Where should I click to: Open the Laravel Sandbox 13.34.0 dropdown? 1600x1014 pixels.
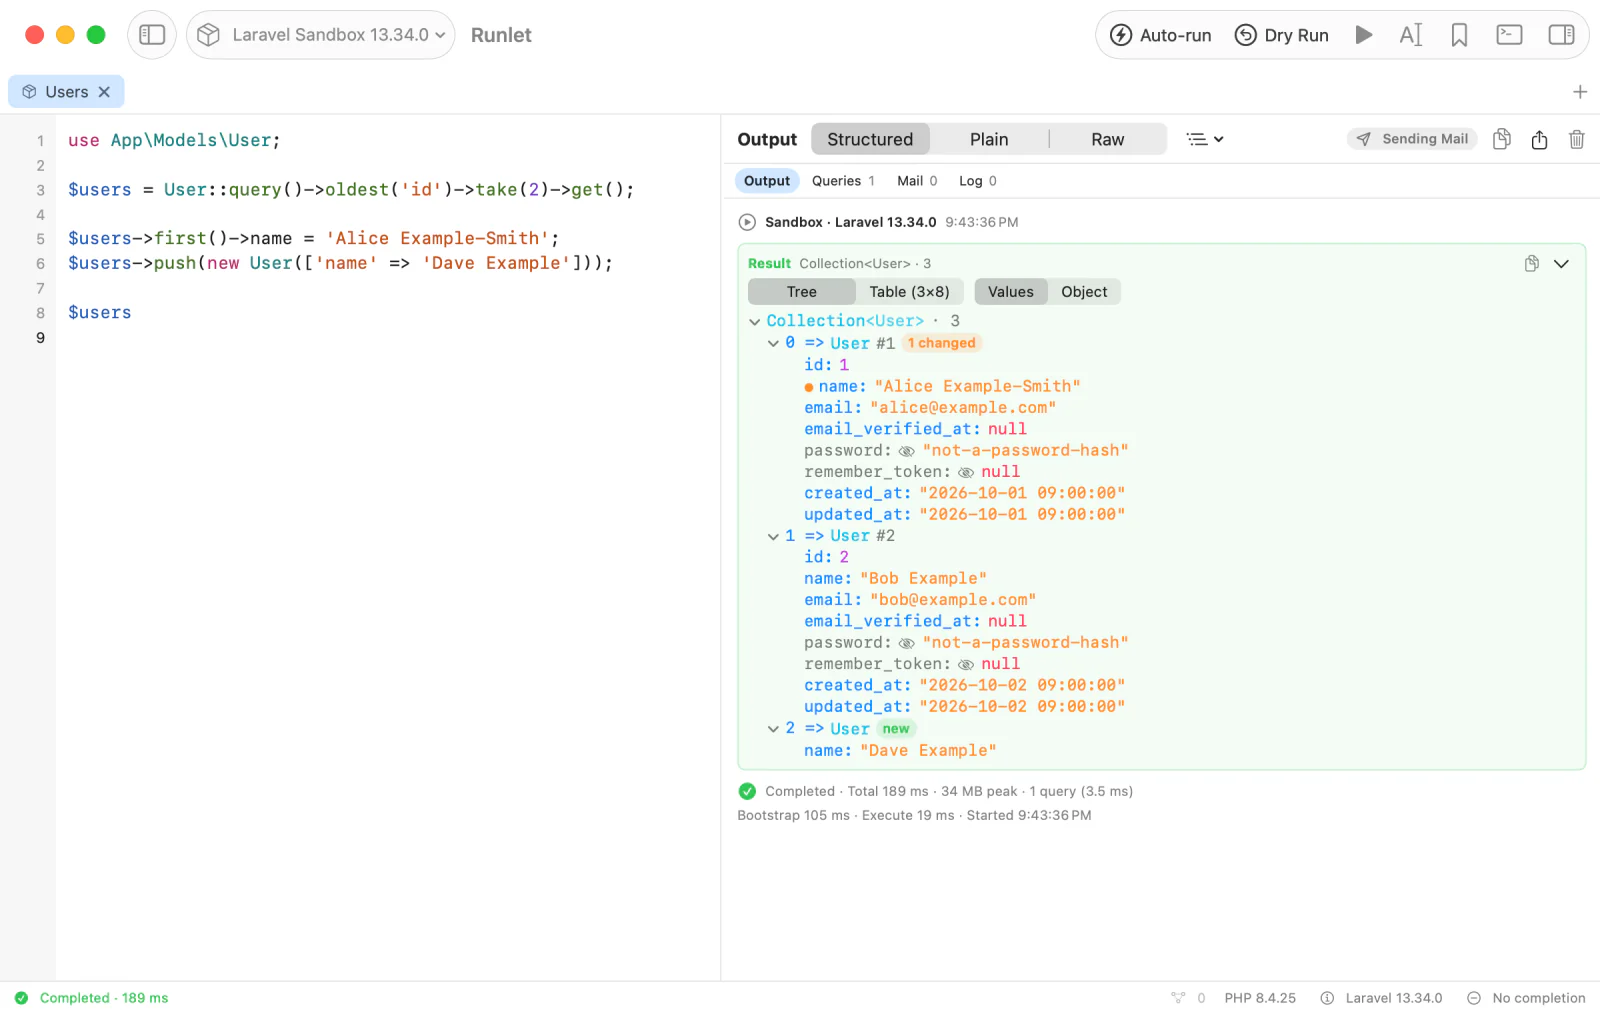pyautogui.click(x=321, y=35)
